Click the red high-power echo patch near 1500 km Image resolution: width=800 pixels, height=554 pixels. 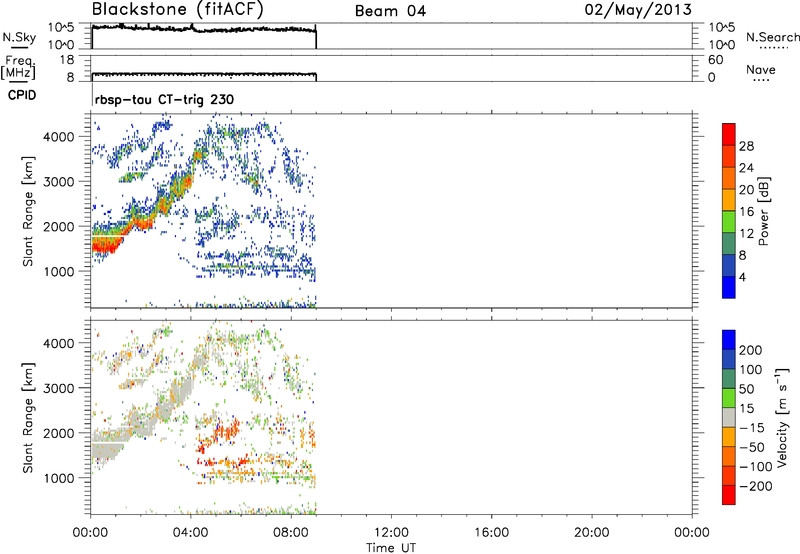pyautogui.click(x=106, y=246)
